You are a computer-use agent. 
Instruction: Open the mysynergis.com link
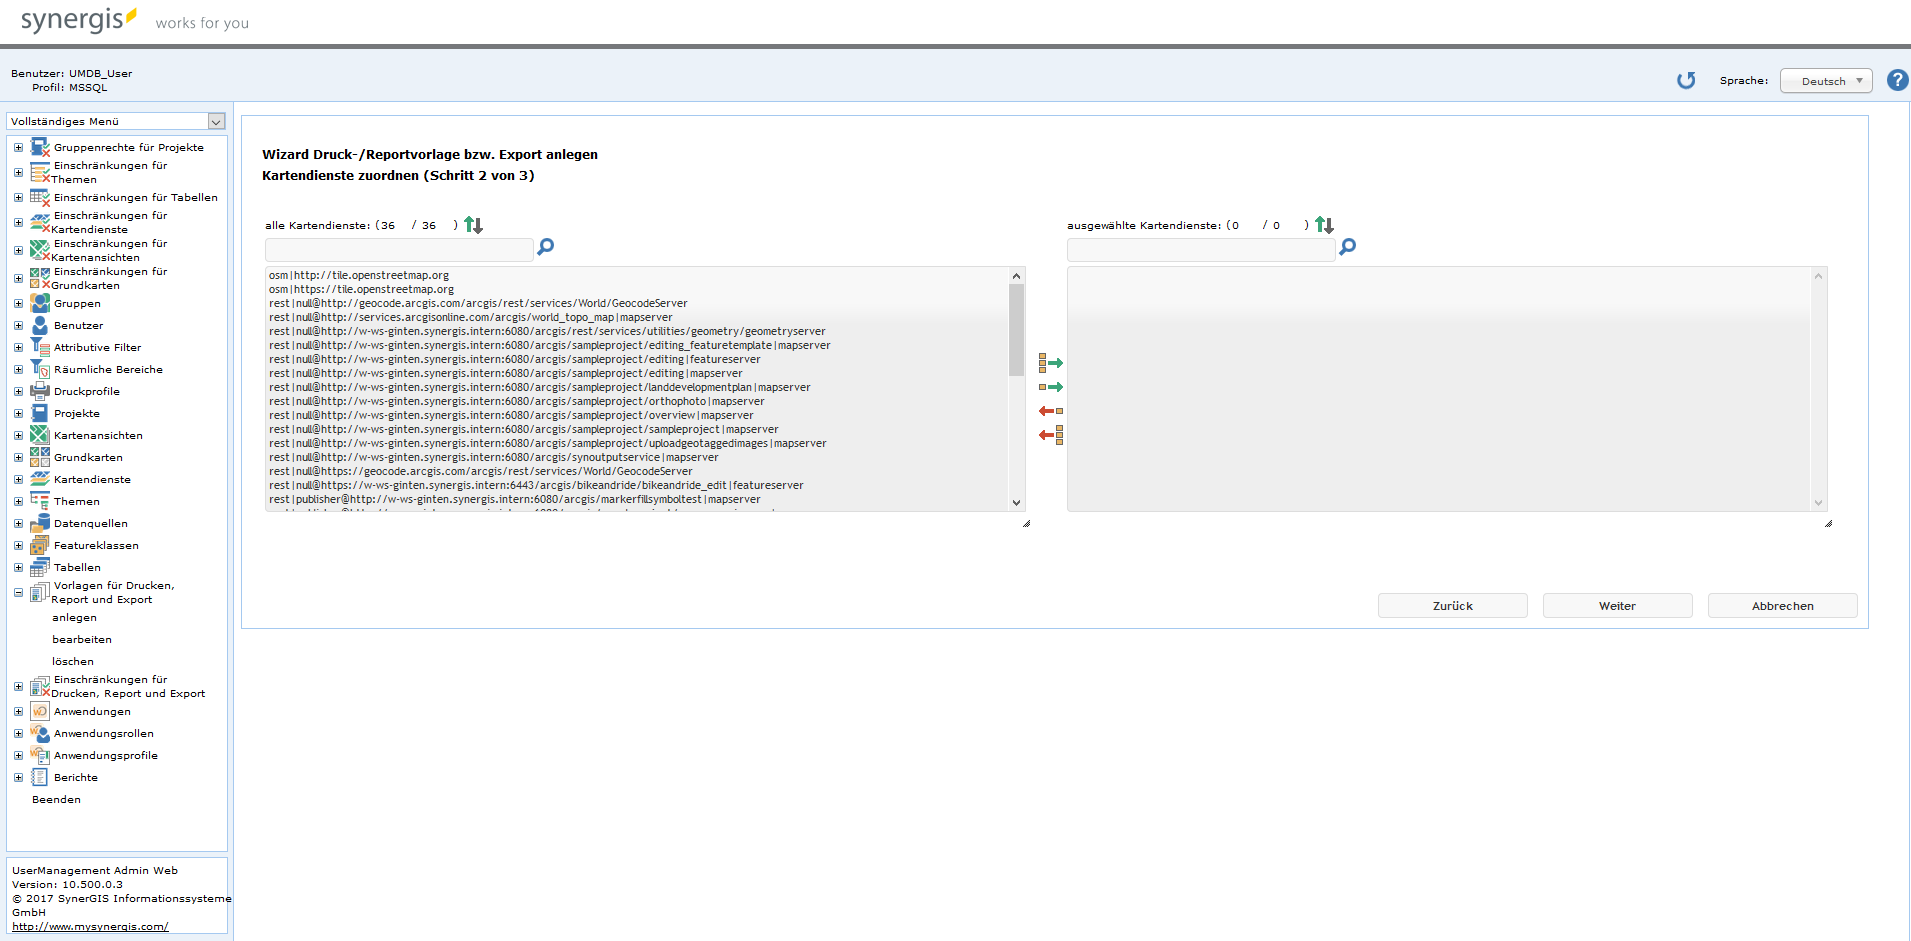[89, 926]
